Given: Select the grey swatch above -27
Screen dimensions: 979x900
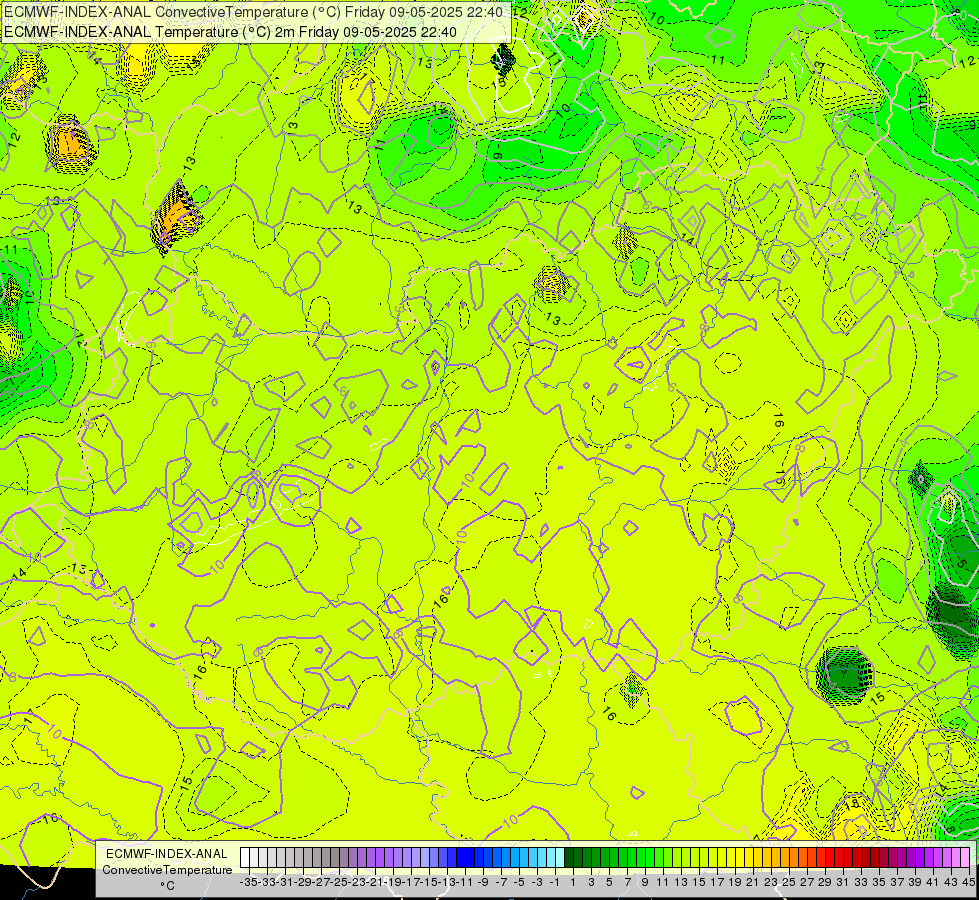Looking at the screenshot, I should (317, 857).
